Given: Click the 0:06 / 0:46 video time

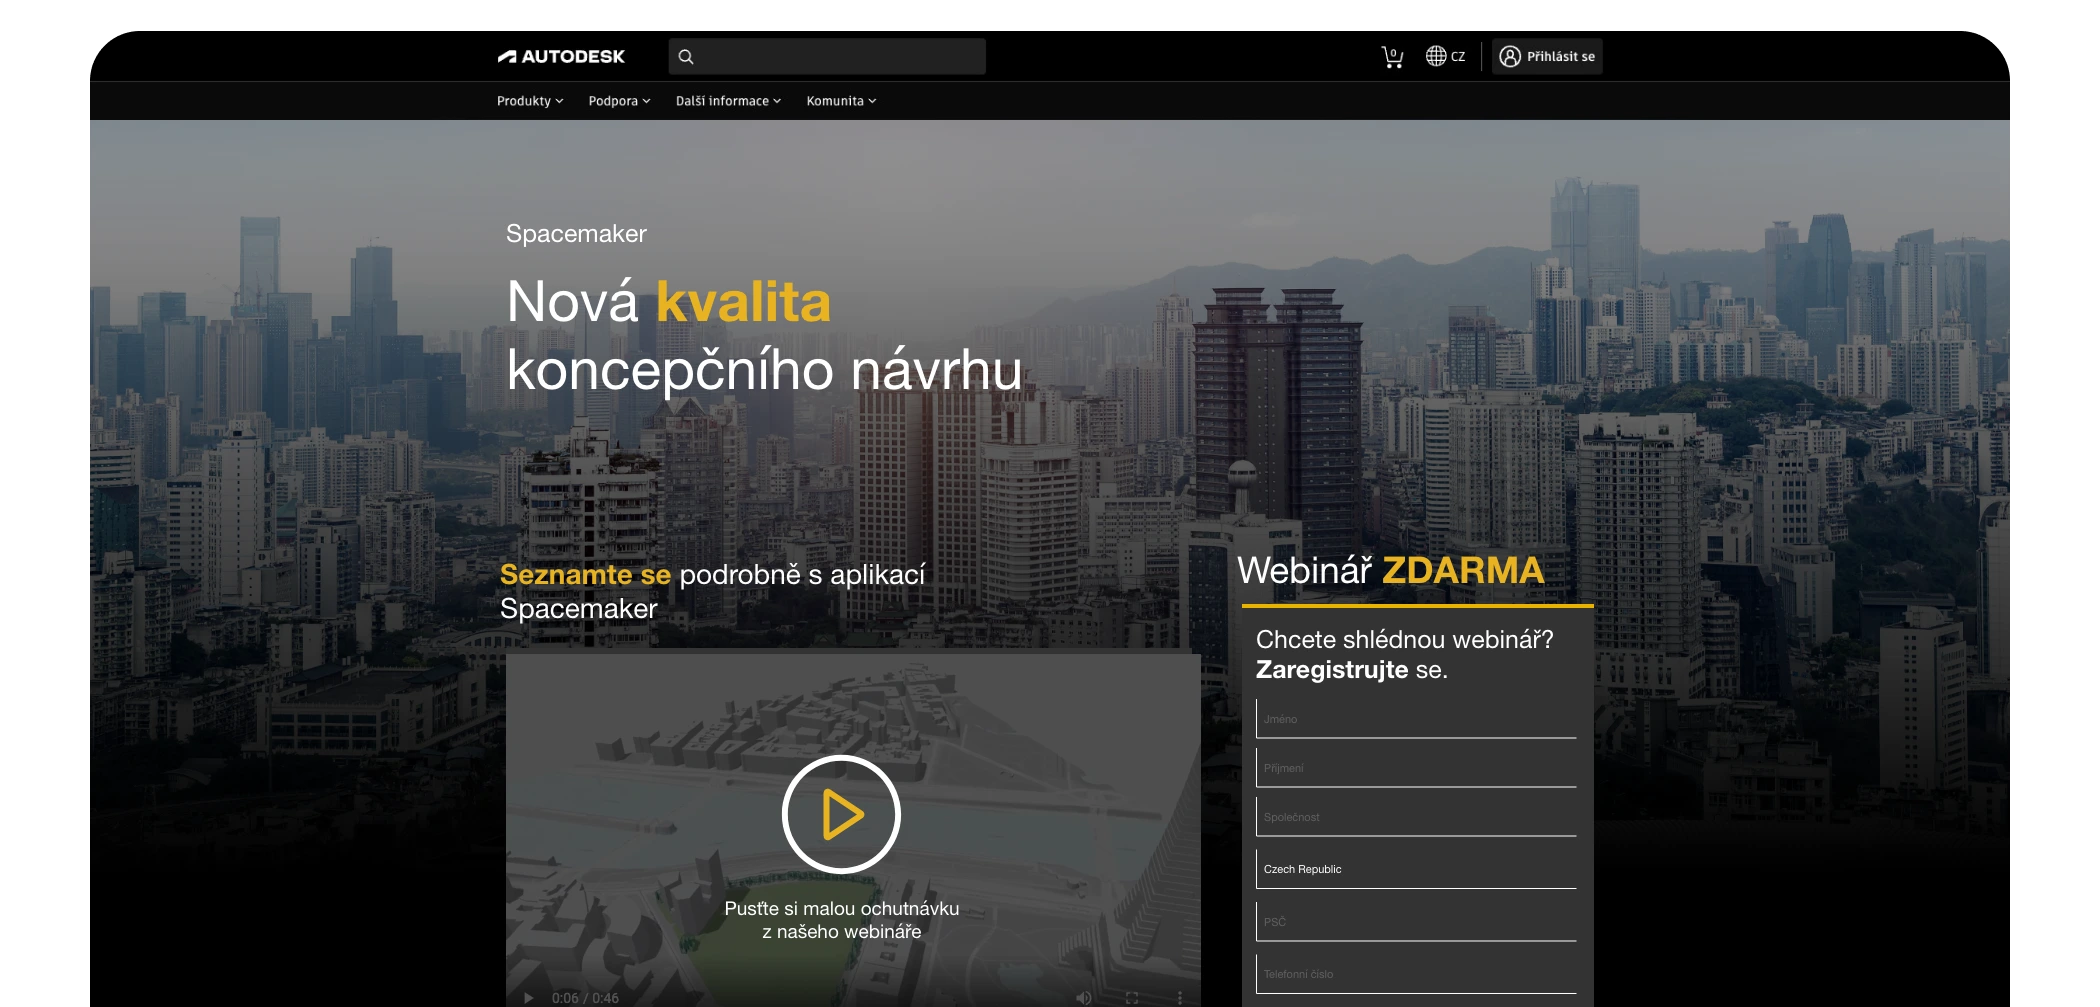Looking at the screenshot, I should point(585,998).
